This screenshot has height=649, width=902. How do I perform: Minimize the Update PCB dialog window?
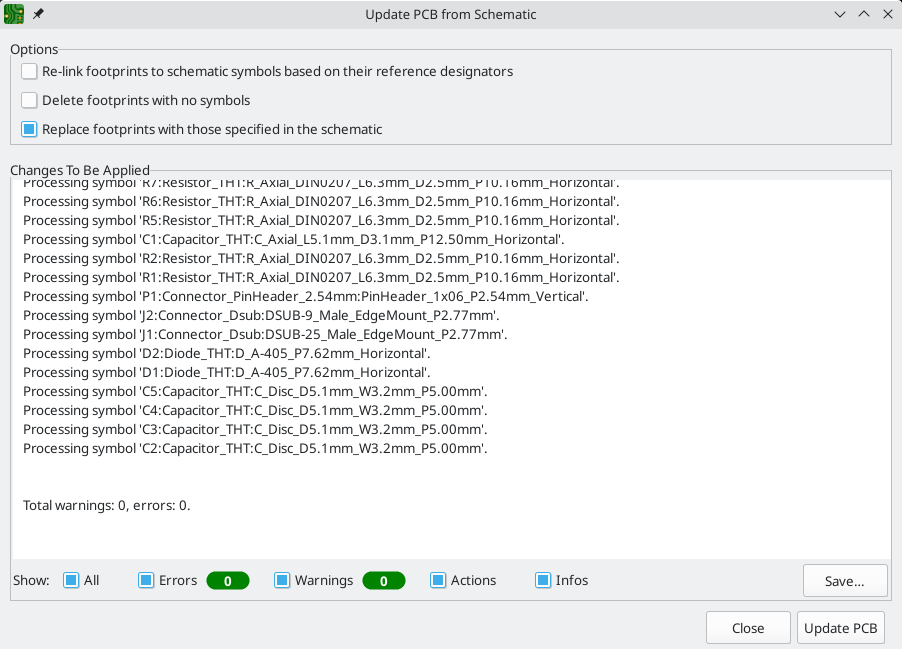click(839, 14)
